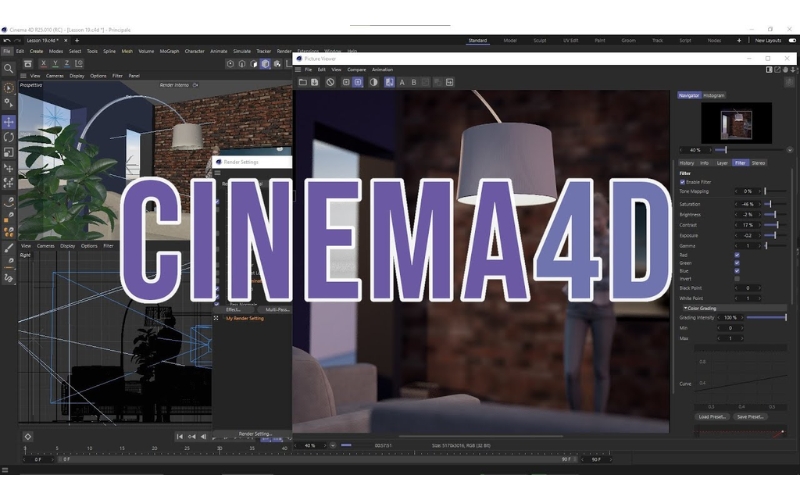Viewport: 800px width, 500px height.
Task: Open the MoGraph menu
Action: coord(169,51)
